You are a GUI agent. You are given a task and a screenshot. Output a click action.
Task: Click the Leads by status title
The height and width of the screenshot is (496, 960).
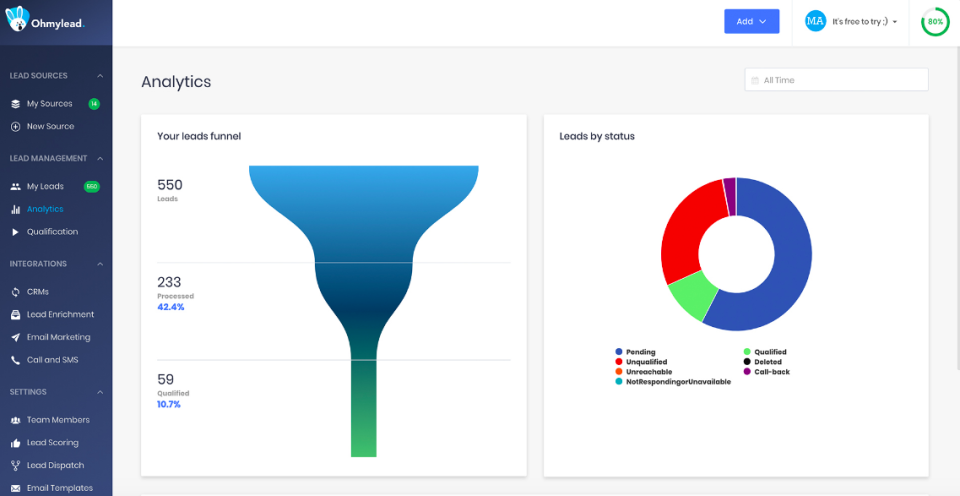pos(597,136)
